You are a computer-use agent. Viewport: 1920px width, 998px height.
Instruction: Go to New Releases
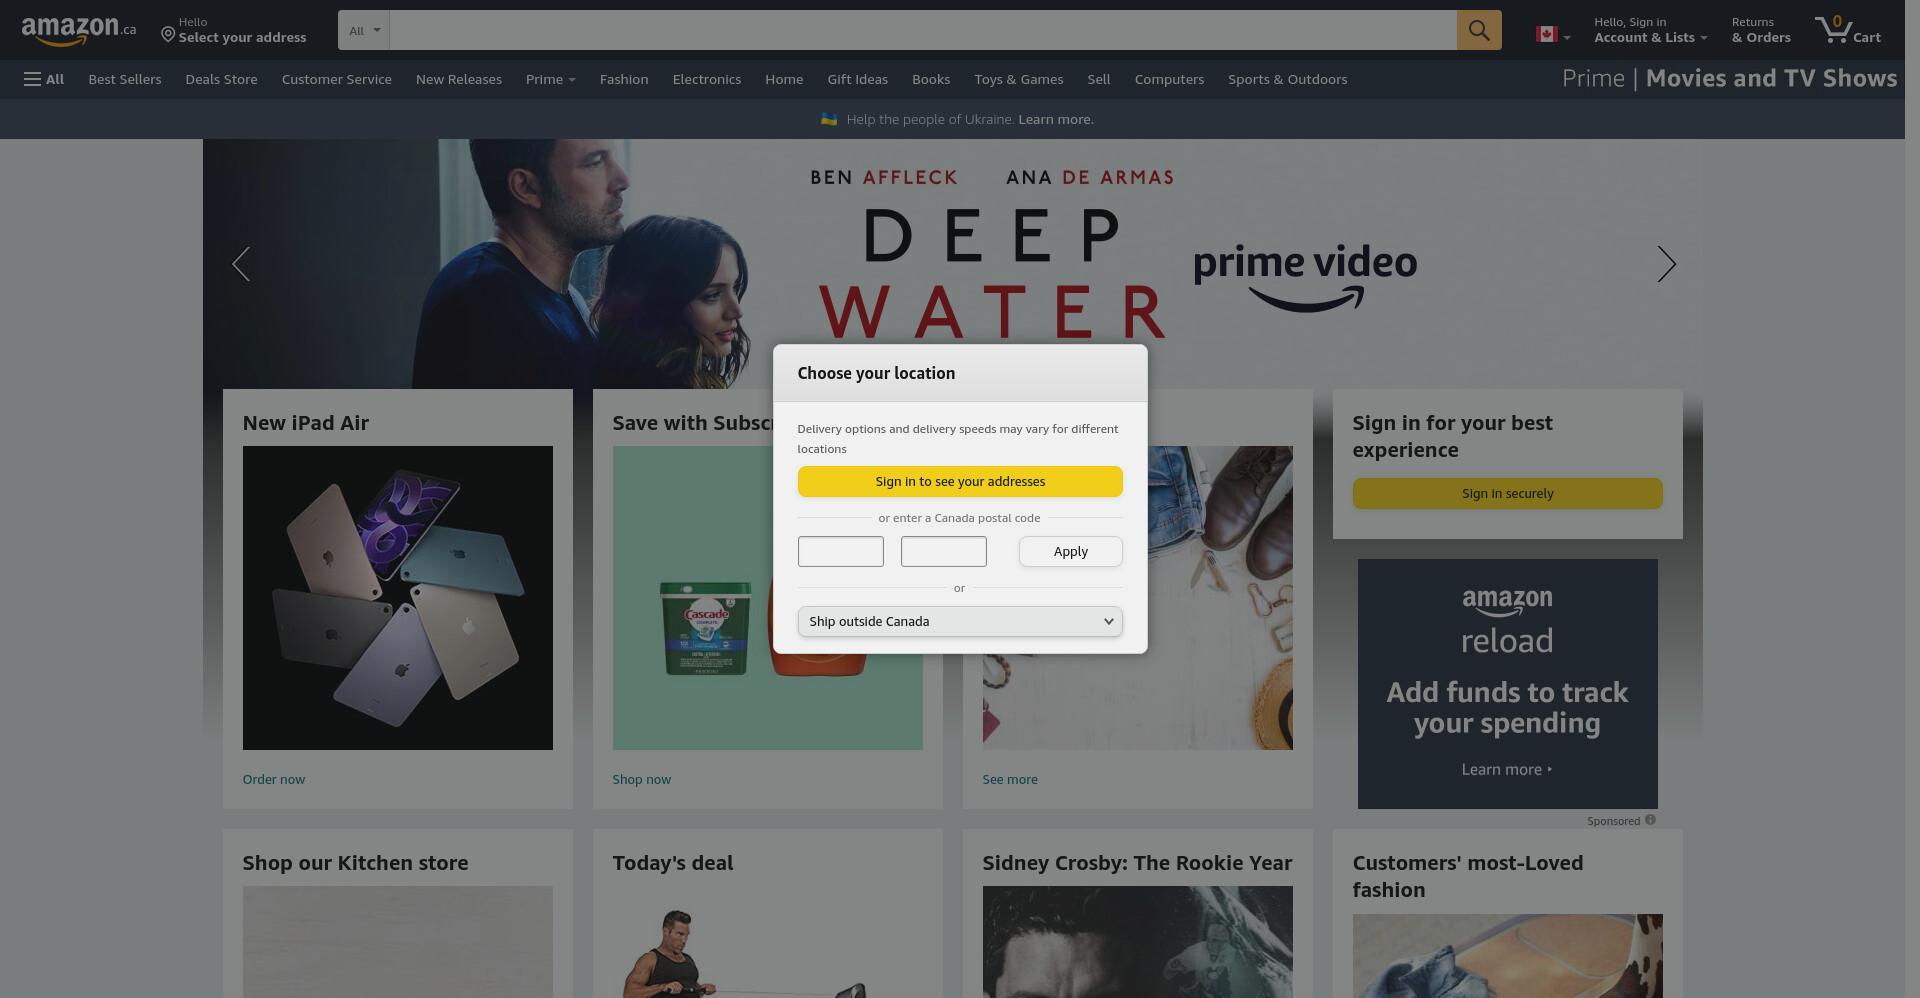(x=459, y=79)
